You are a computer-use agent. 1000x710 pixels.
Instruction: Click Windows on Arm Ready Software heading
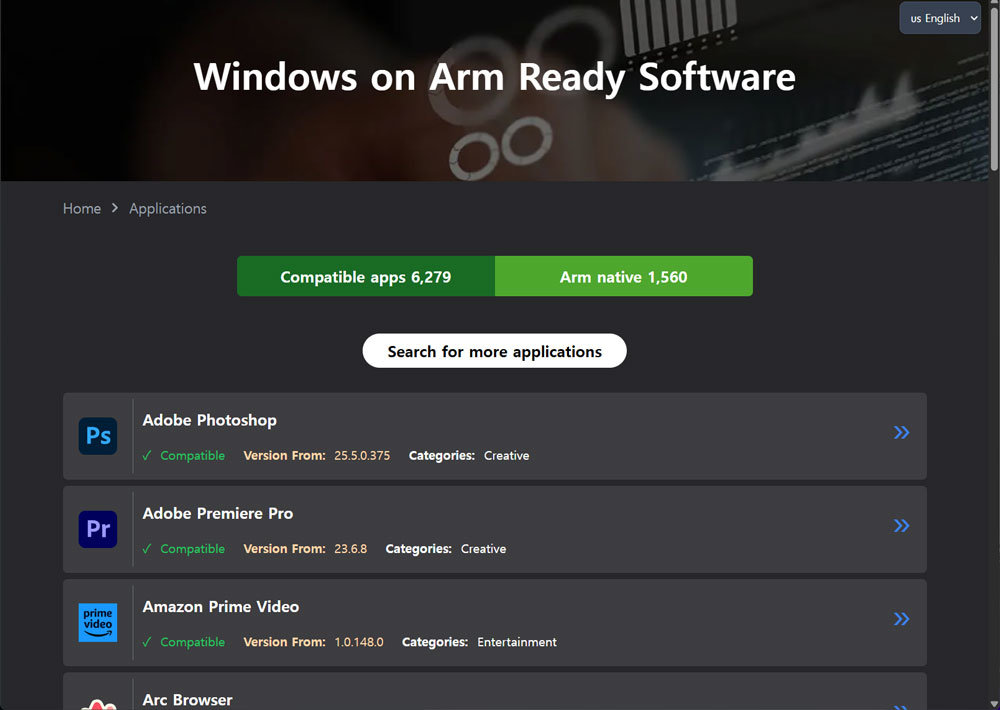(494, 77)
